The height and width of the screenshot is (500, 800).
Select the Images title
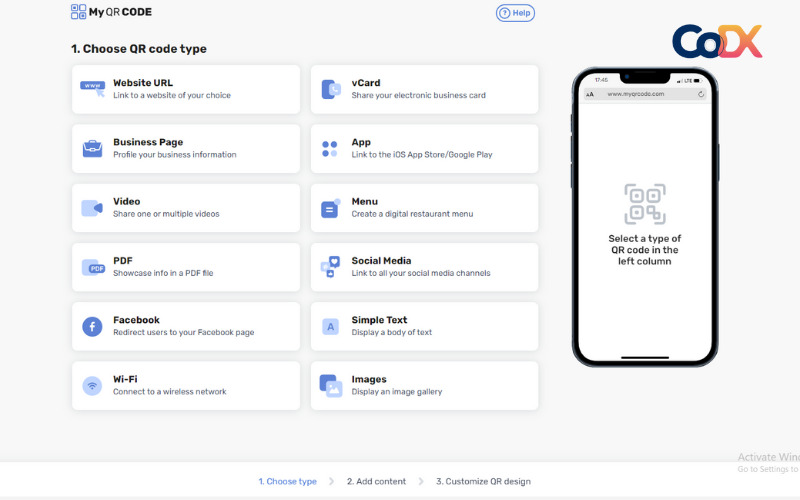click(369, 379)
